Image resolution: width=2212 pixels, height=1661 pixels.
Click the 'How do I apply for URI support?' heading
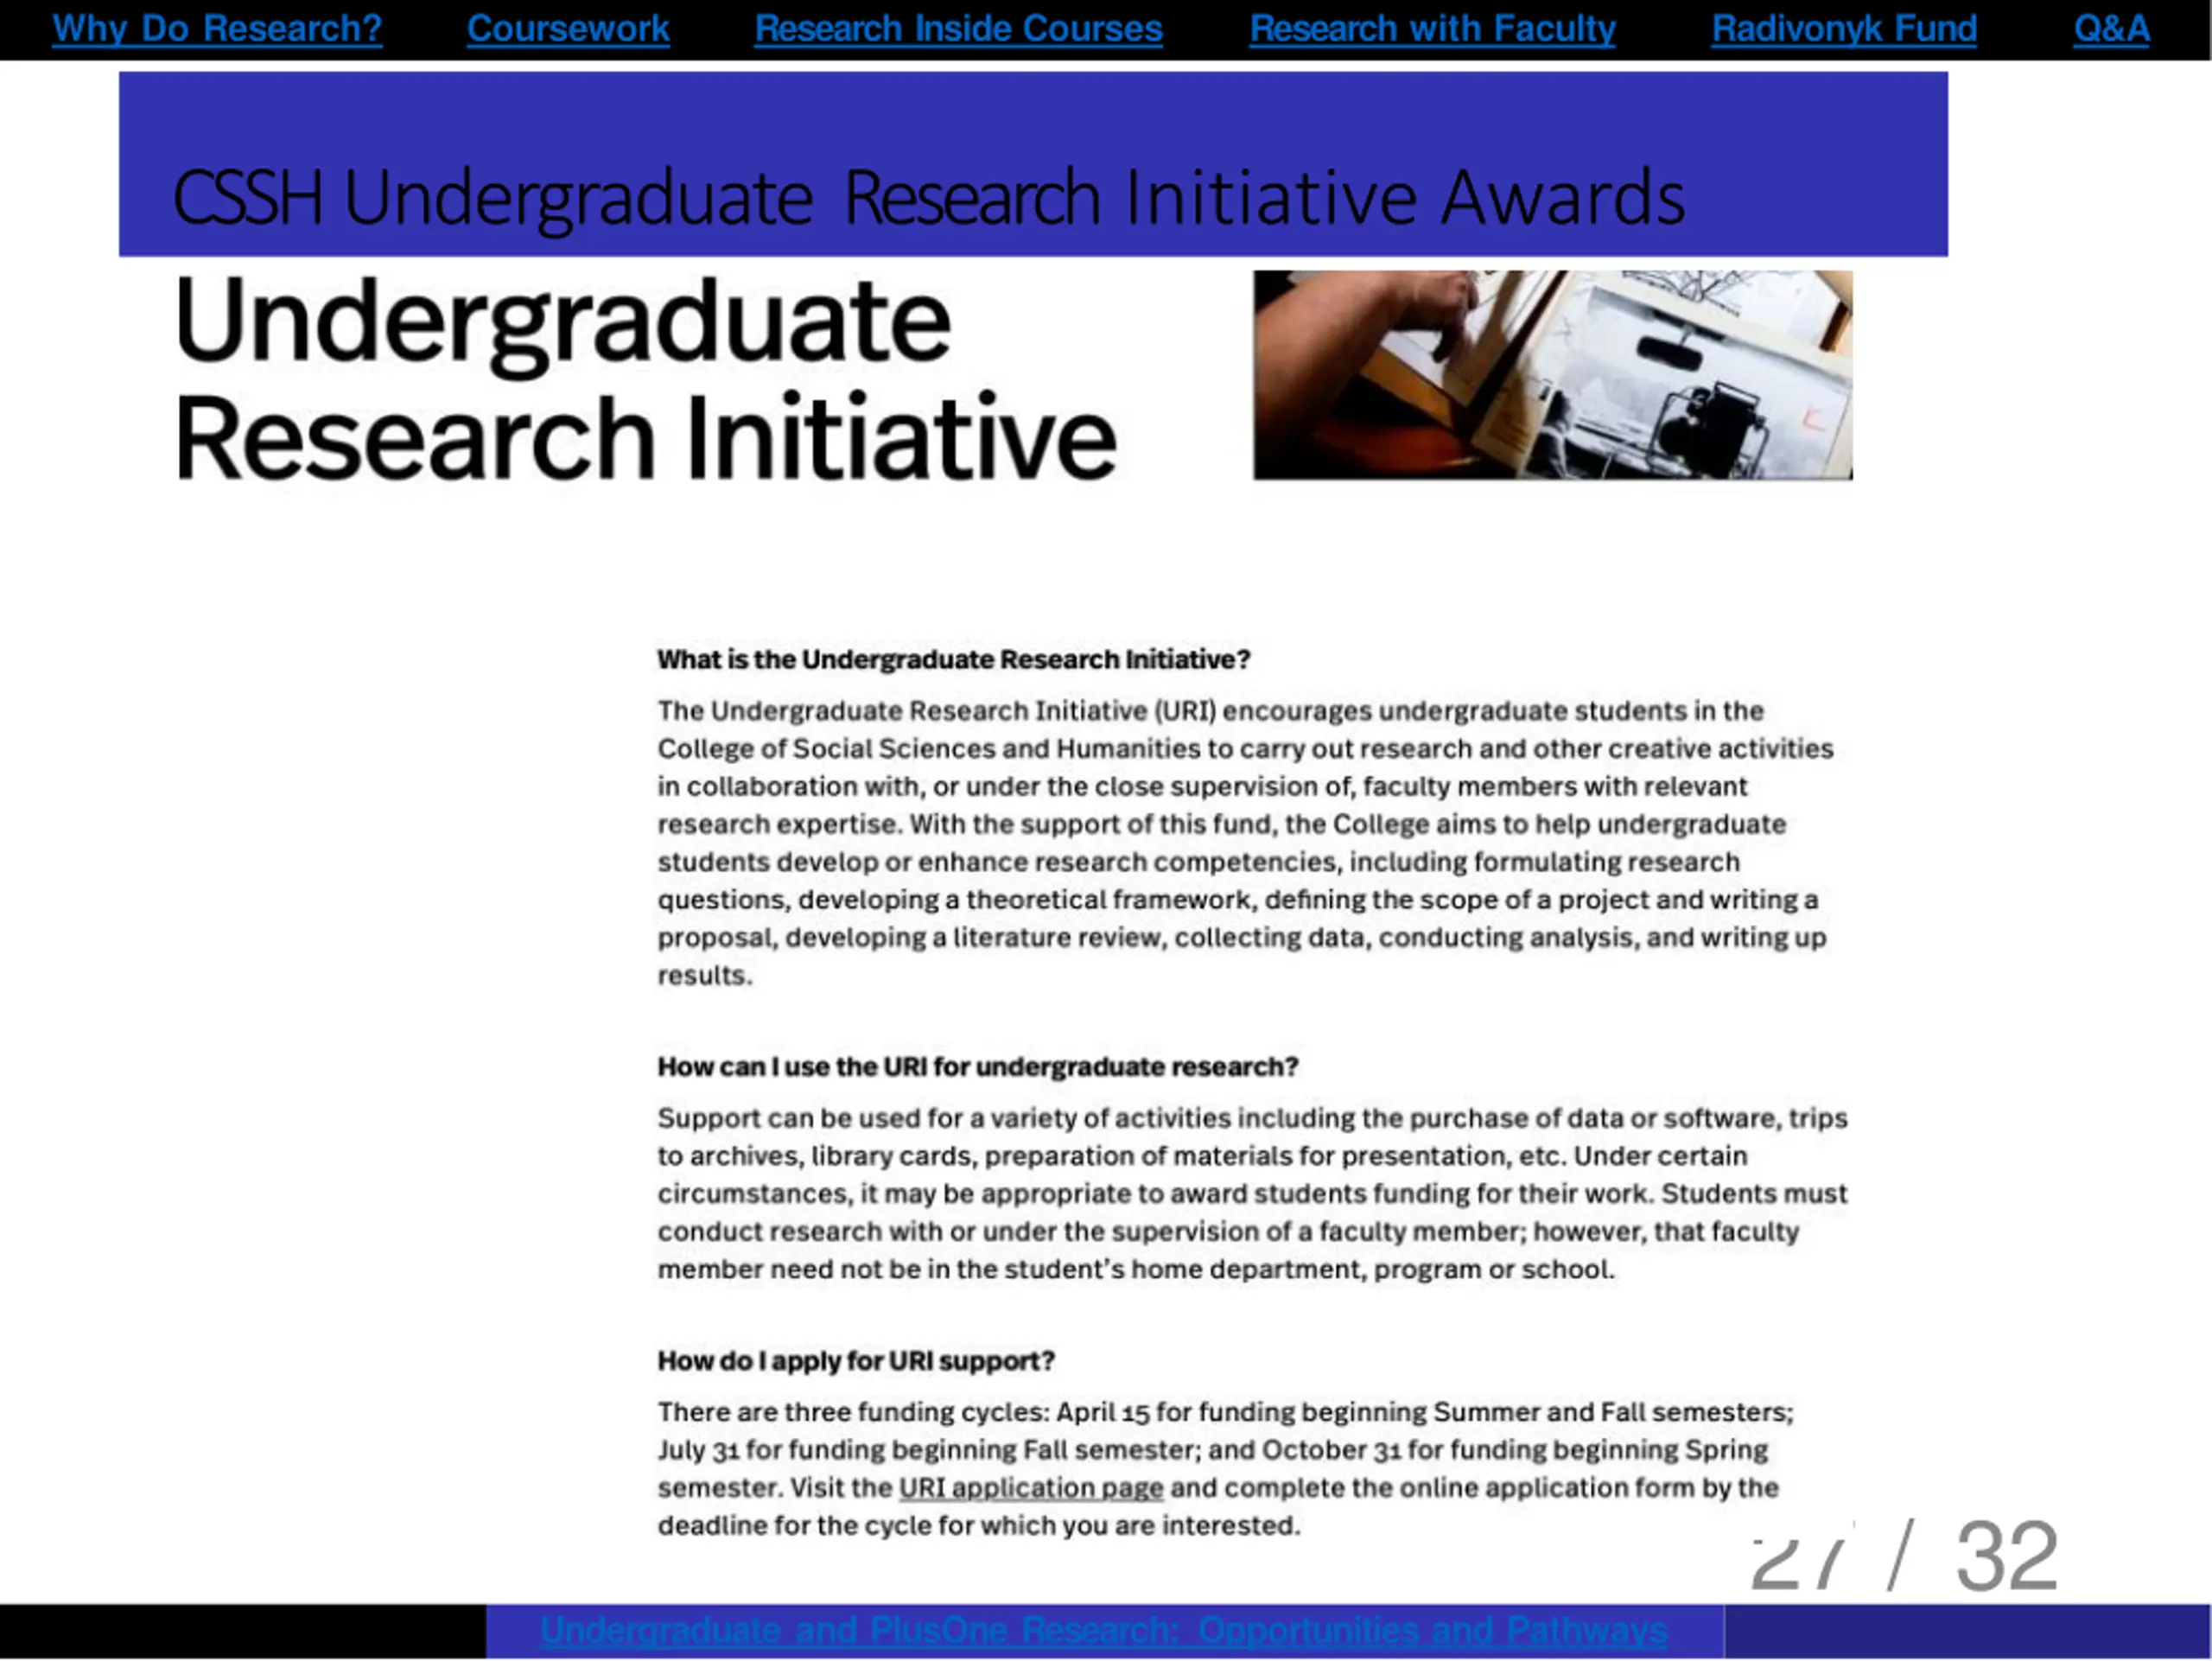[856, 1361]
